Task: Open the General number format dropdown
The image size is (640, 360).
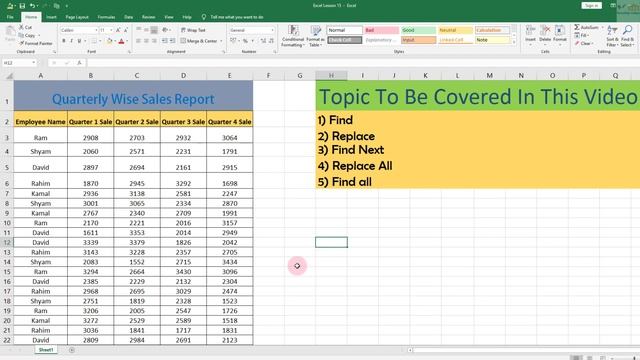Action: pos(272,30)
